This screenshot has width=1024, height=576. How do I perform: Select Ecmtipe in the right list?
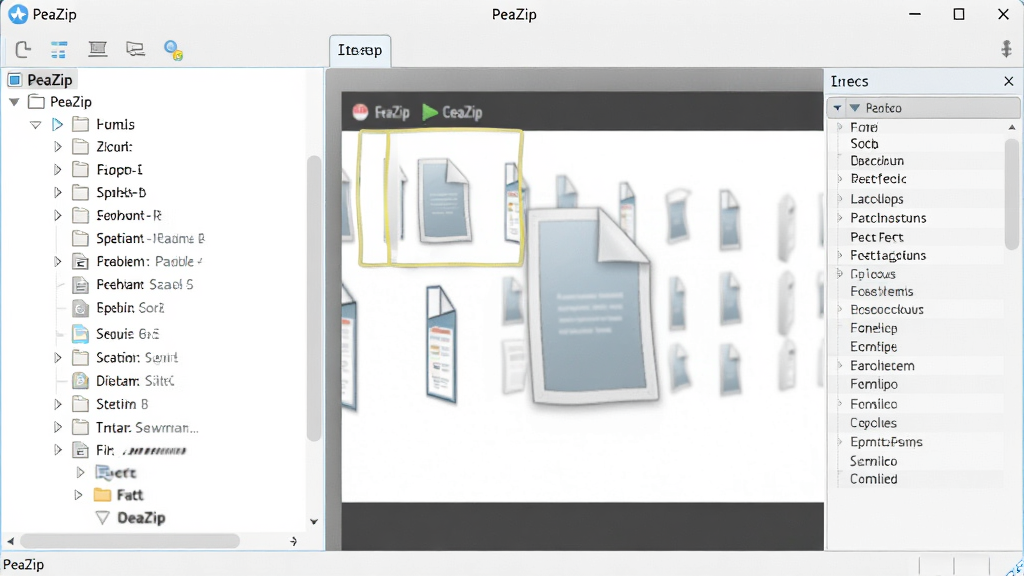[874, 347]
